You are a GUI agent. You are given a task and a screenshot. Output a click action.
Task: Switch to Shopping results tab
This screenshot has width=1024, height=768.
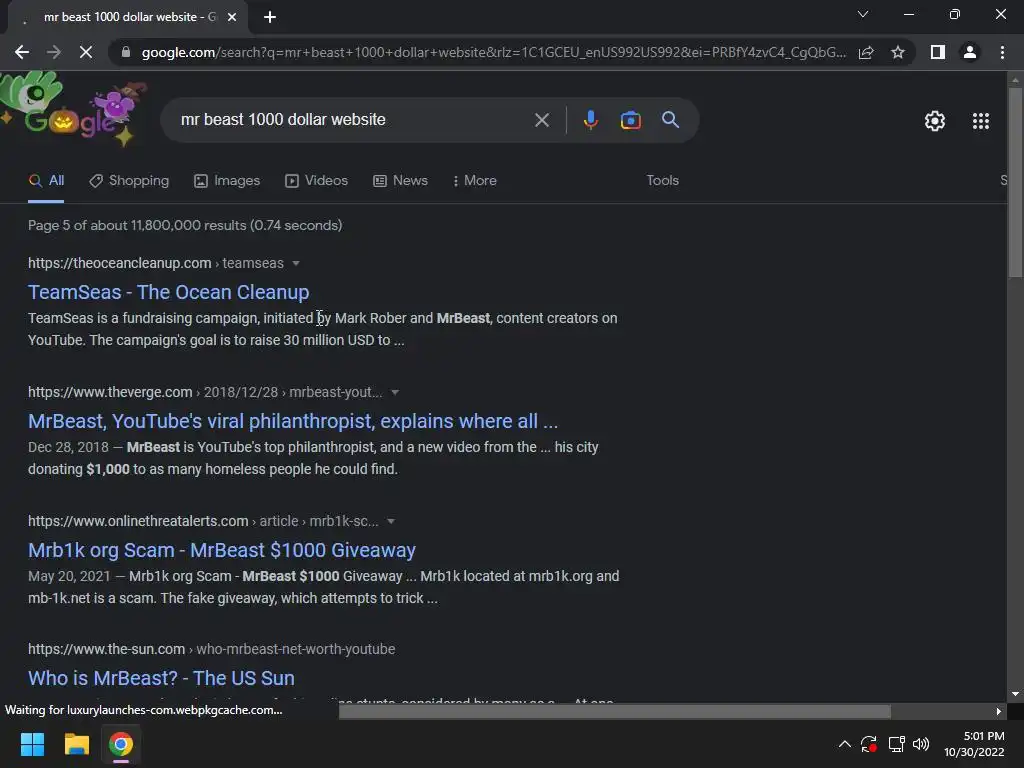pos(129,181)
